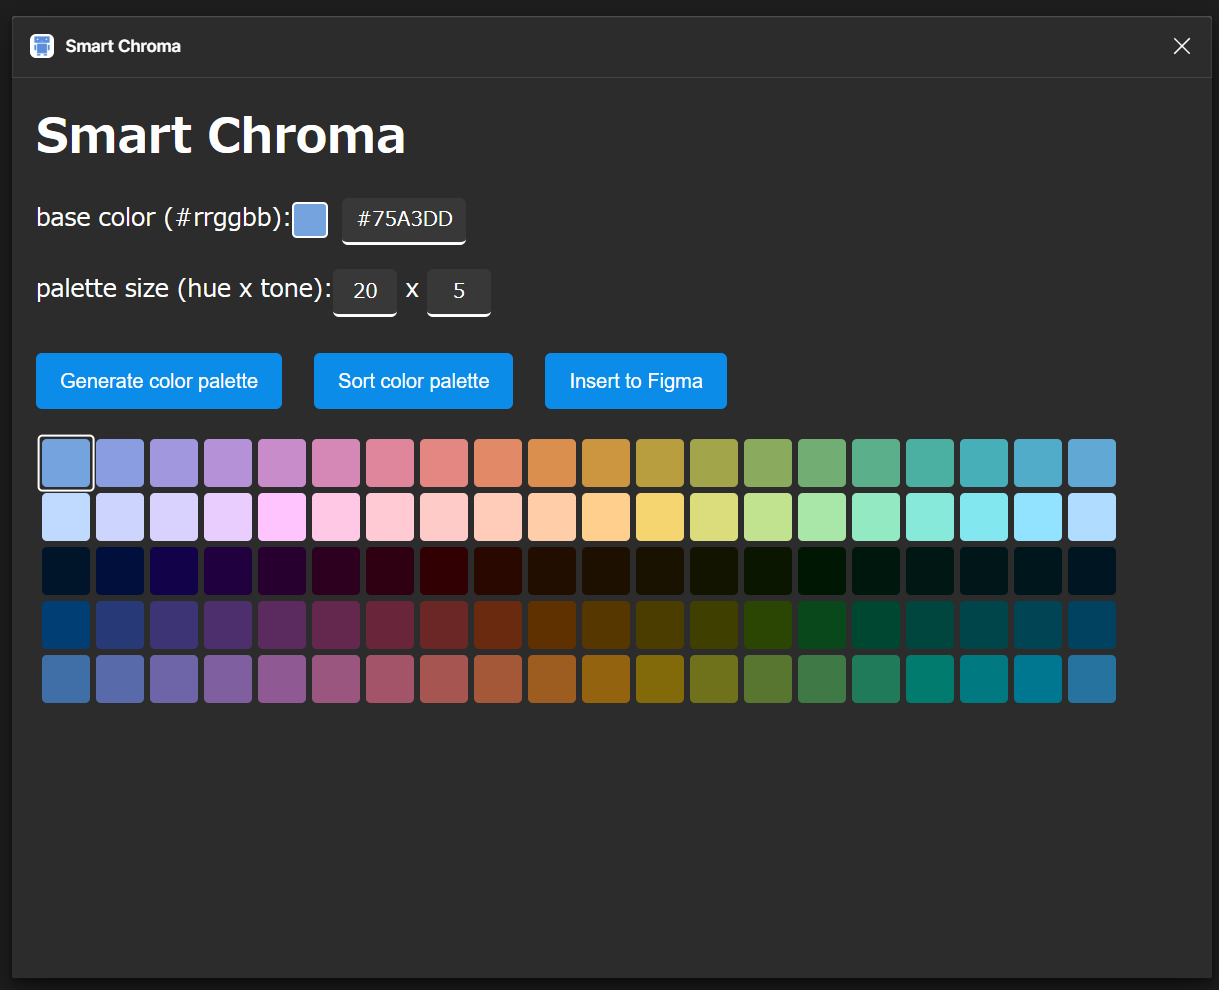
Task: Select the last teal swatch in the first row
Action: point(1038,462)
